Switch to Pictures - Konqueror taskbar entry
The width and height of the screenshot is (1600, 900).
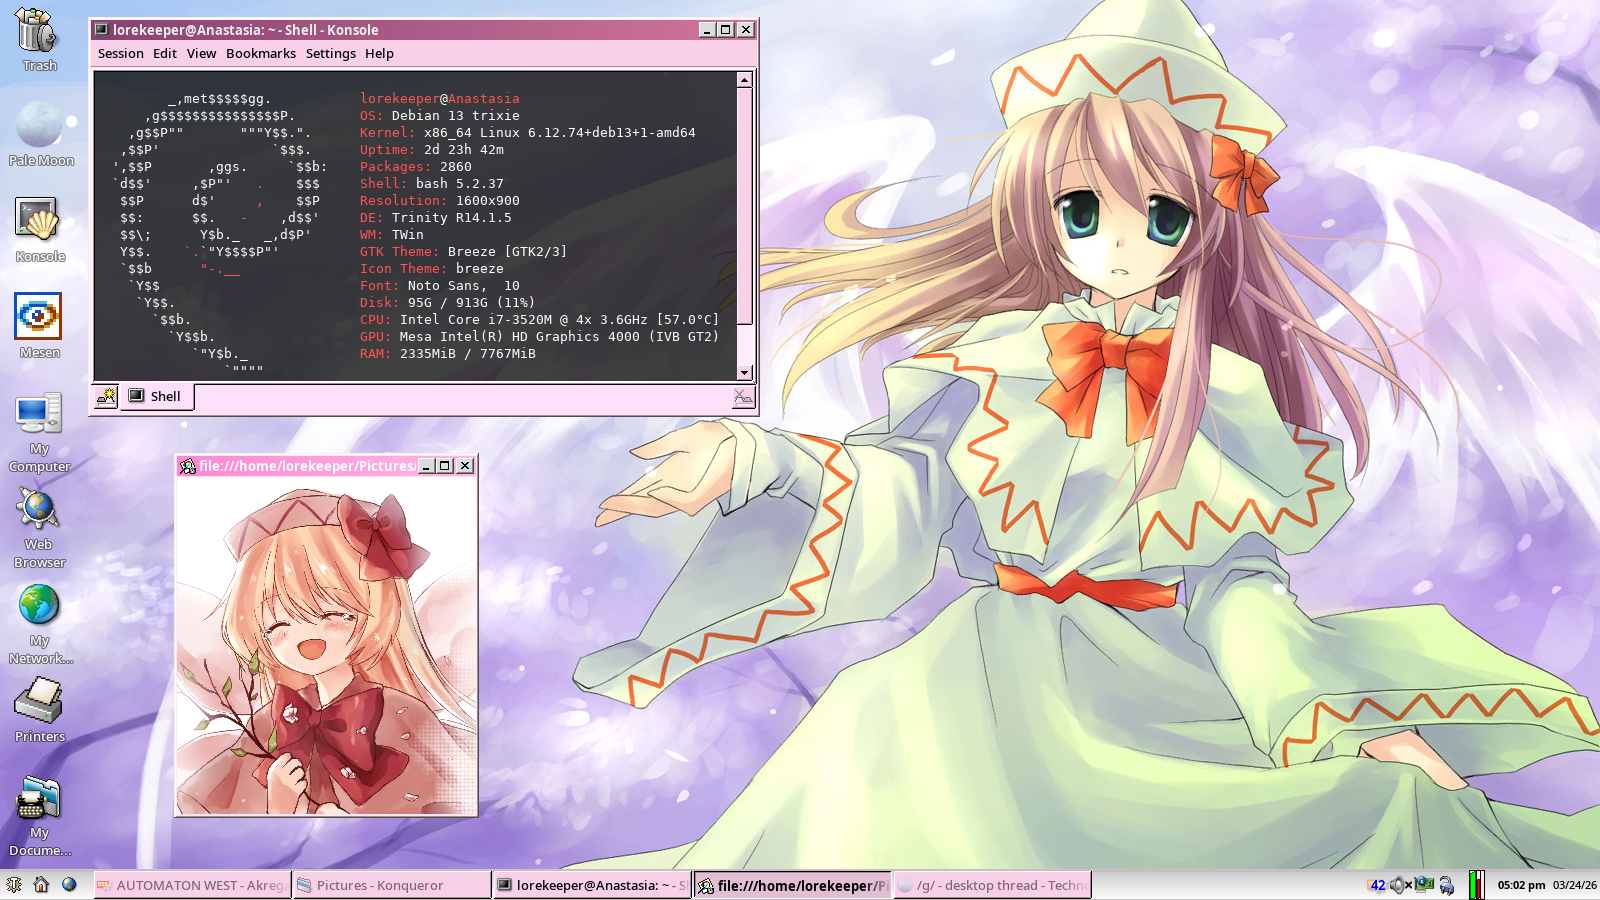point(392,885)
